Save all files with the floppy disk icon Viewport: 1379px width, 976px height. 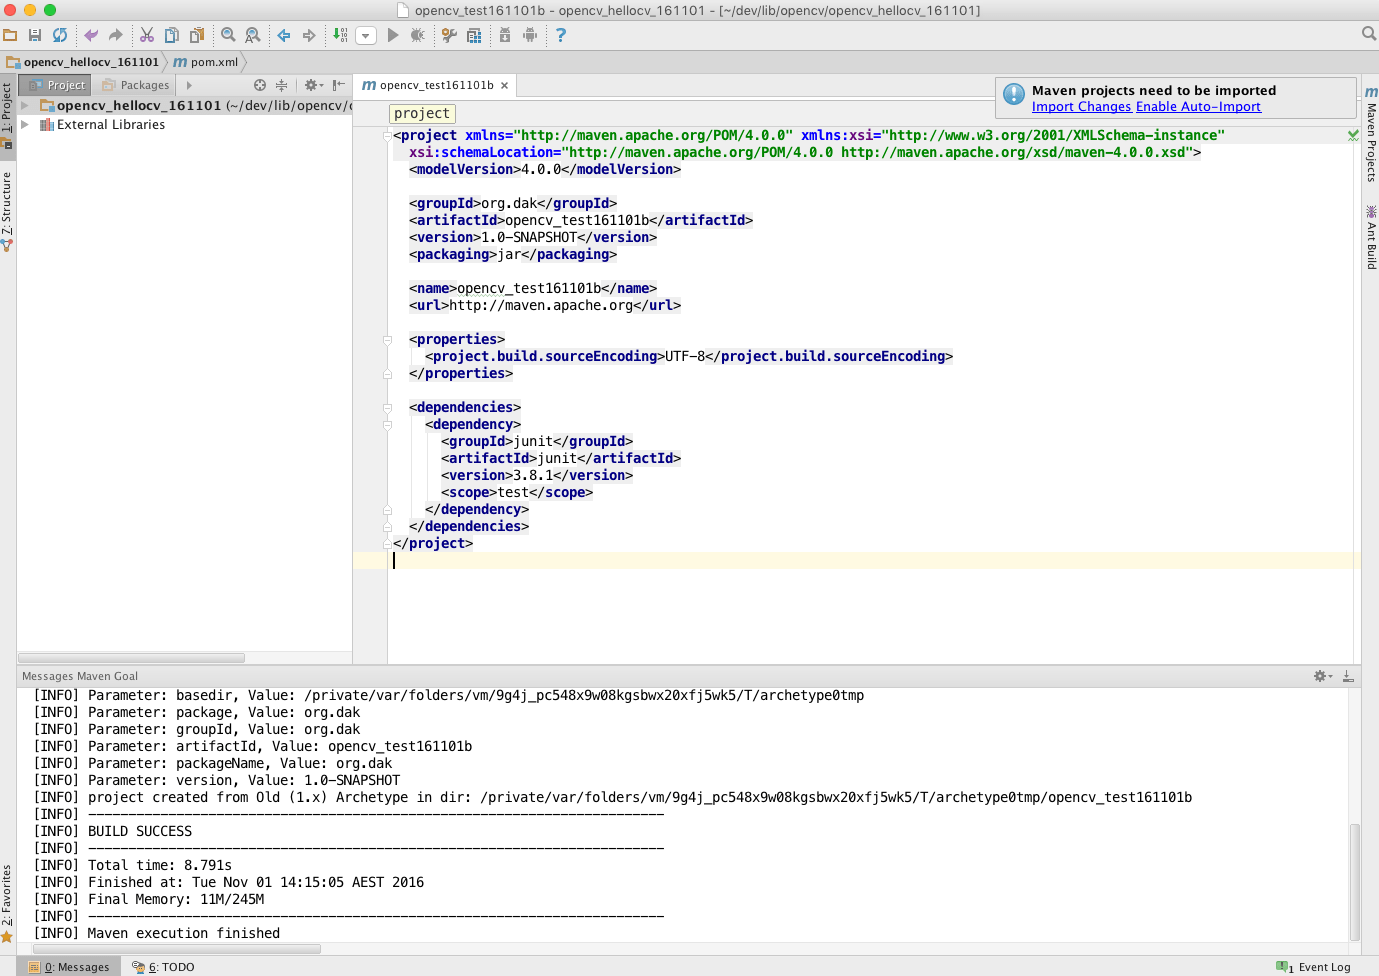coord(35,35)
